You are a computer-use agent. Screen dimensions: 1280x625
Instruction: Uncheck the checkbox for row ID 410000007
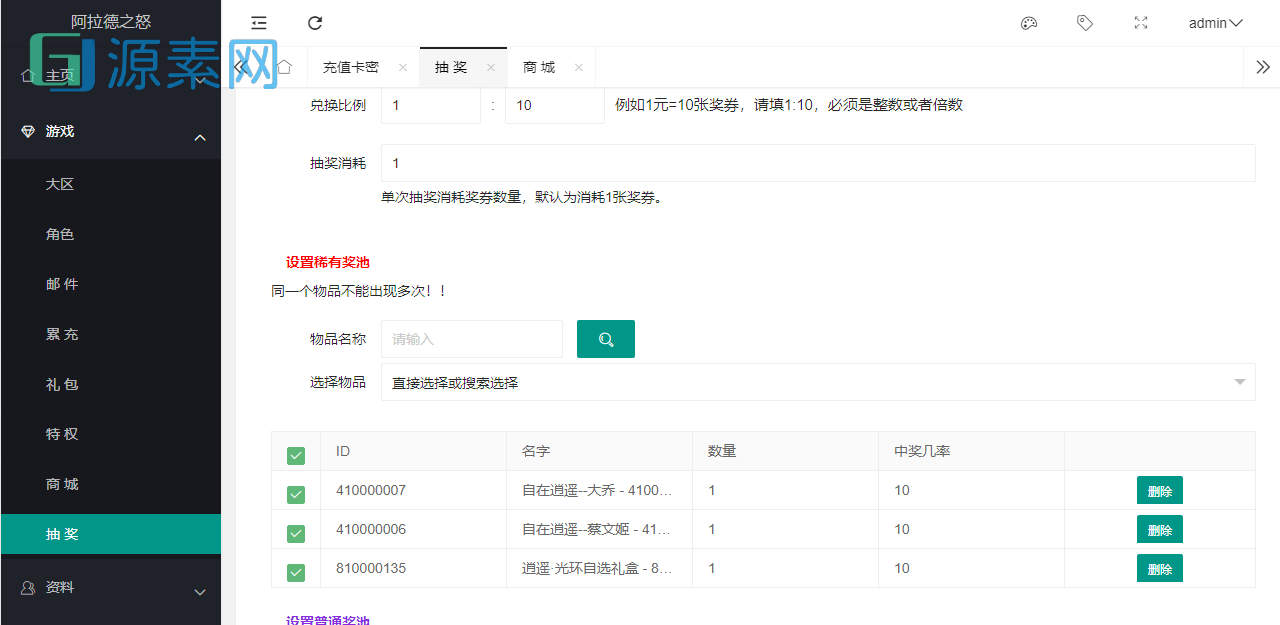[296, 493]
